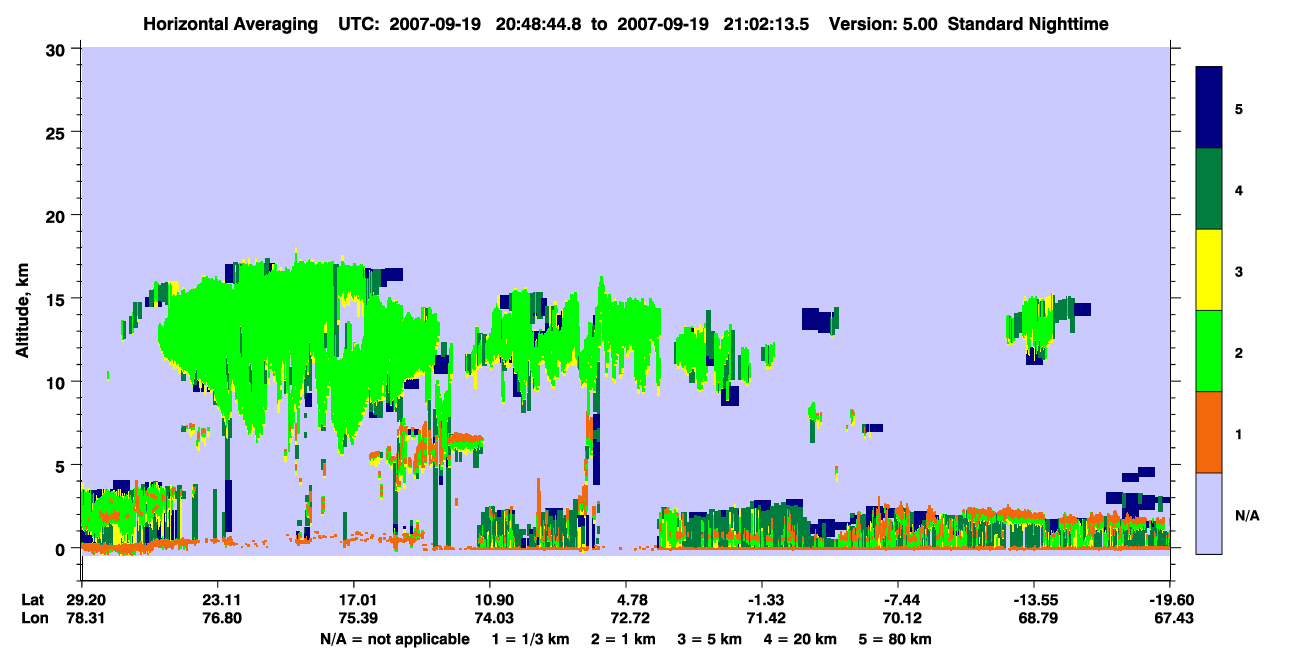Click end time '21:02:13.5' in title
This screenshot has width=1300, height=667.
pos(766,24)
